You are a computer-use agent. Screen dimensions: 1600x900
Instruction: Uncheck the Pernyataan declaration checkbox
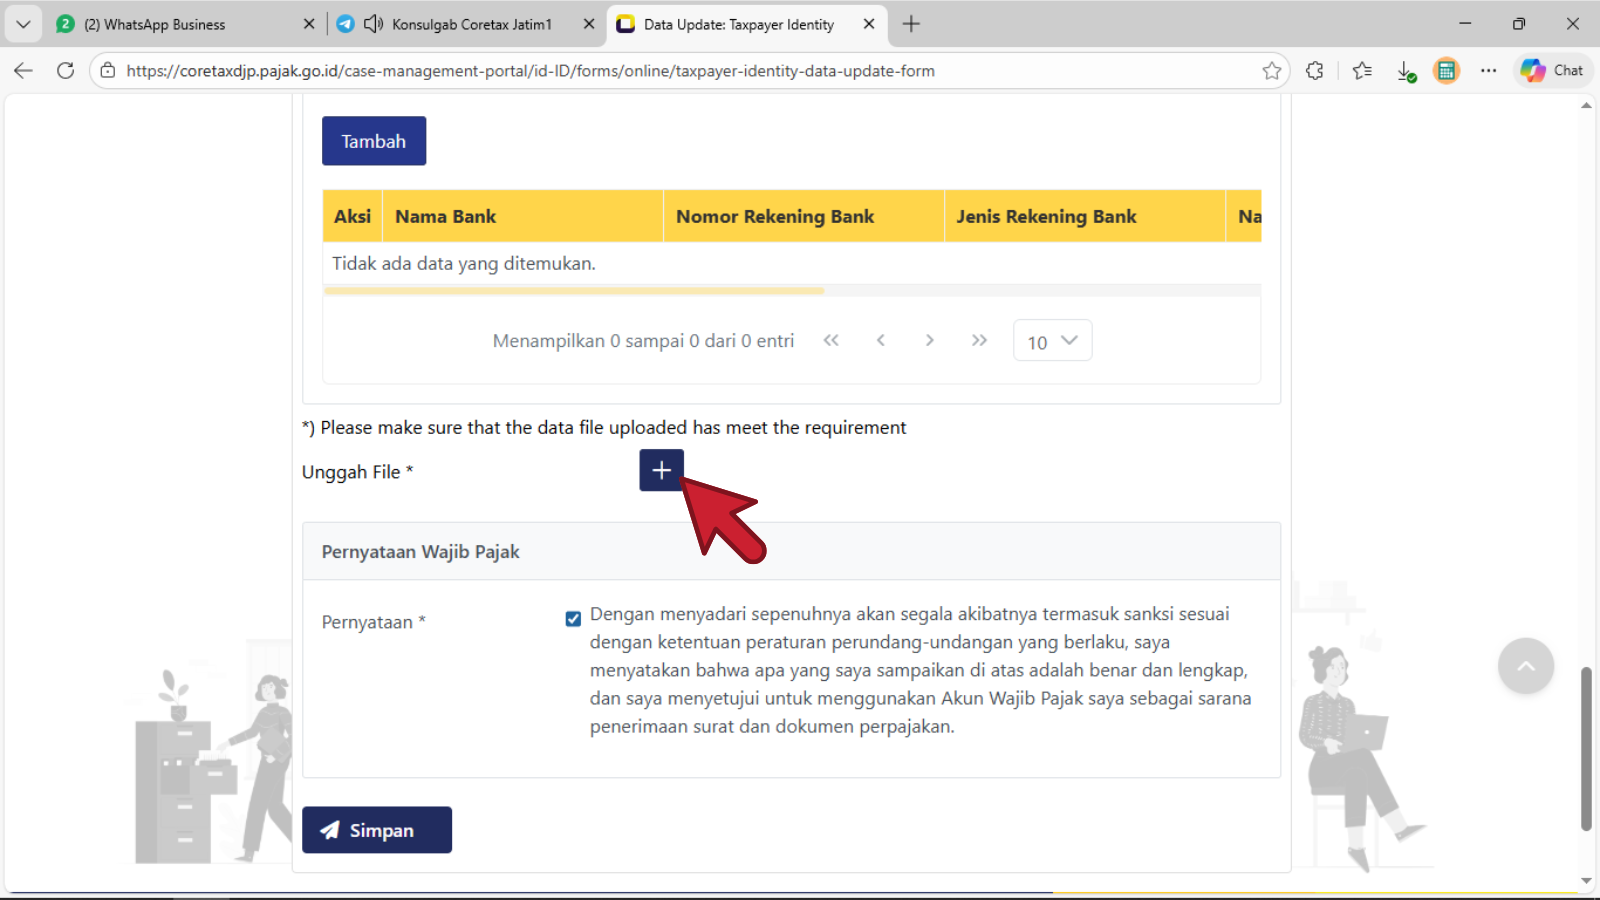pyautogui.click(x=573, y=619)
